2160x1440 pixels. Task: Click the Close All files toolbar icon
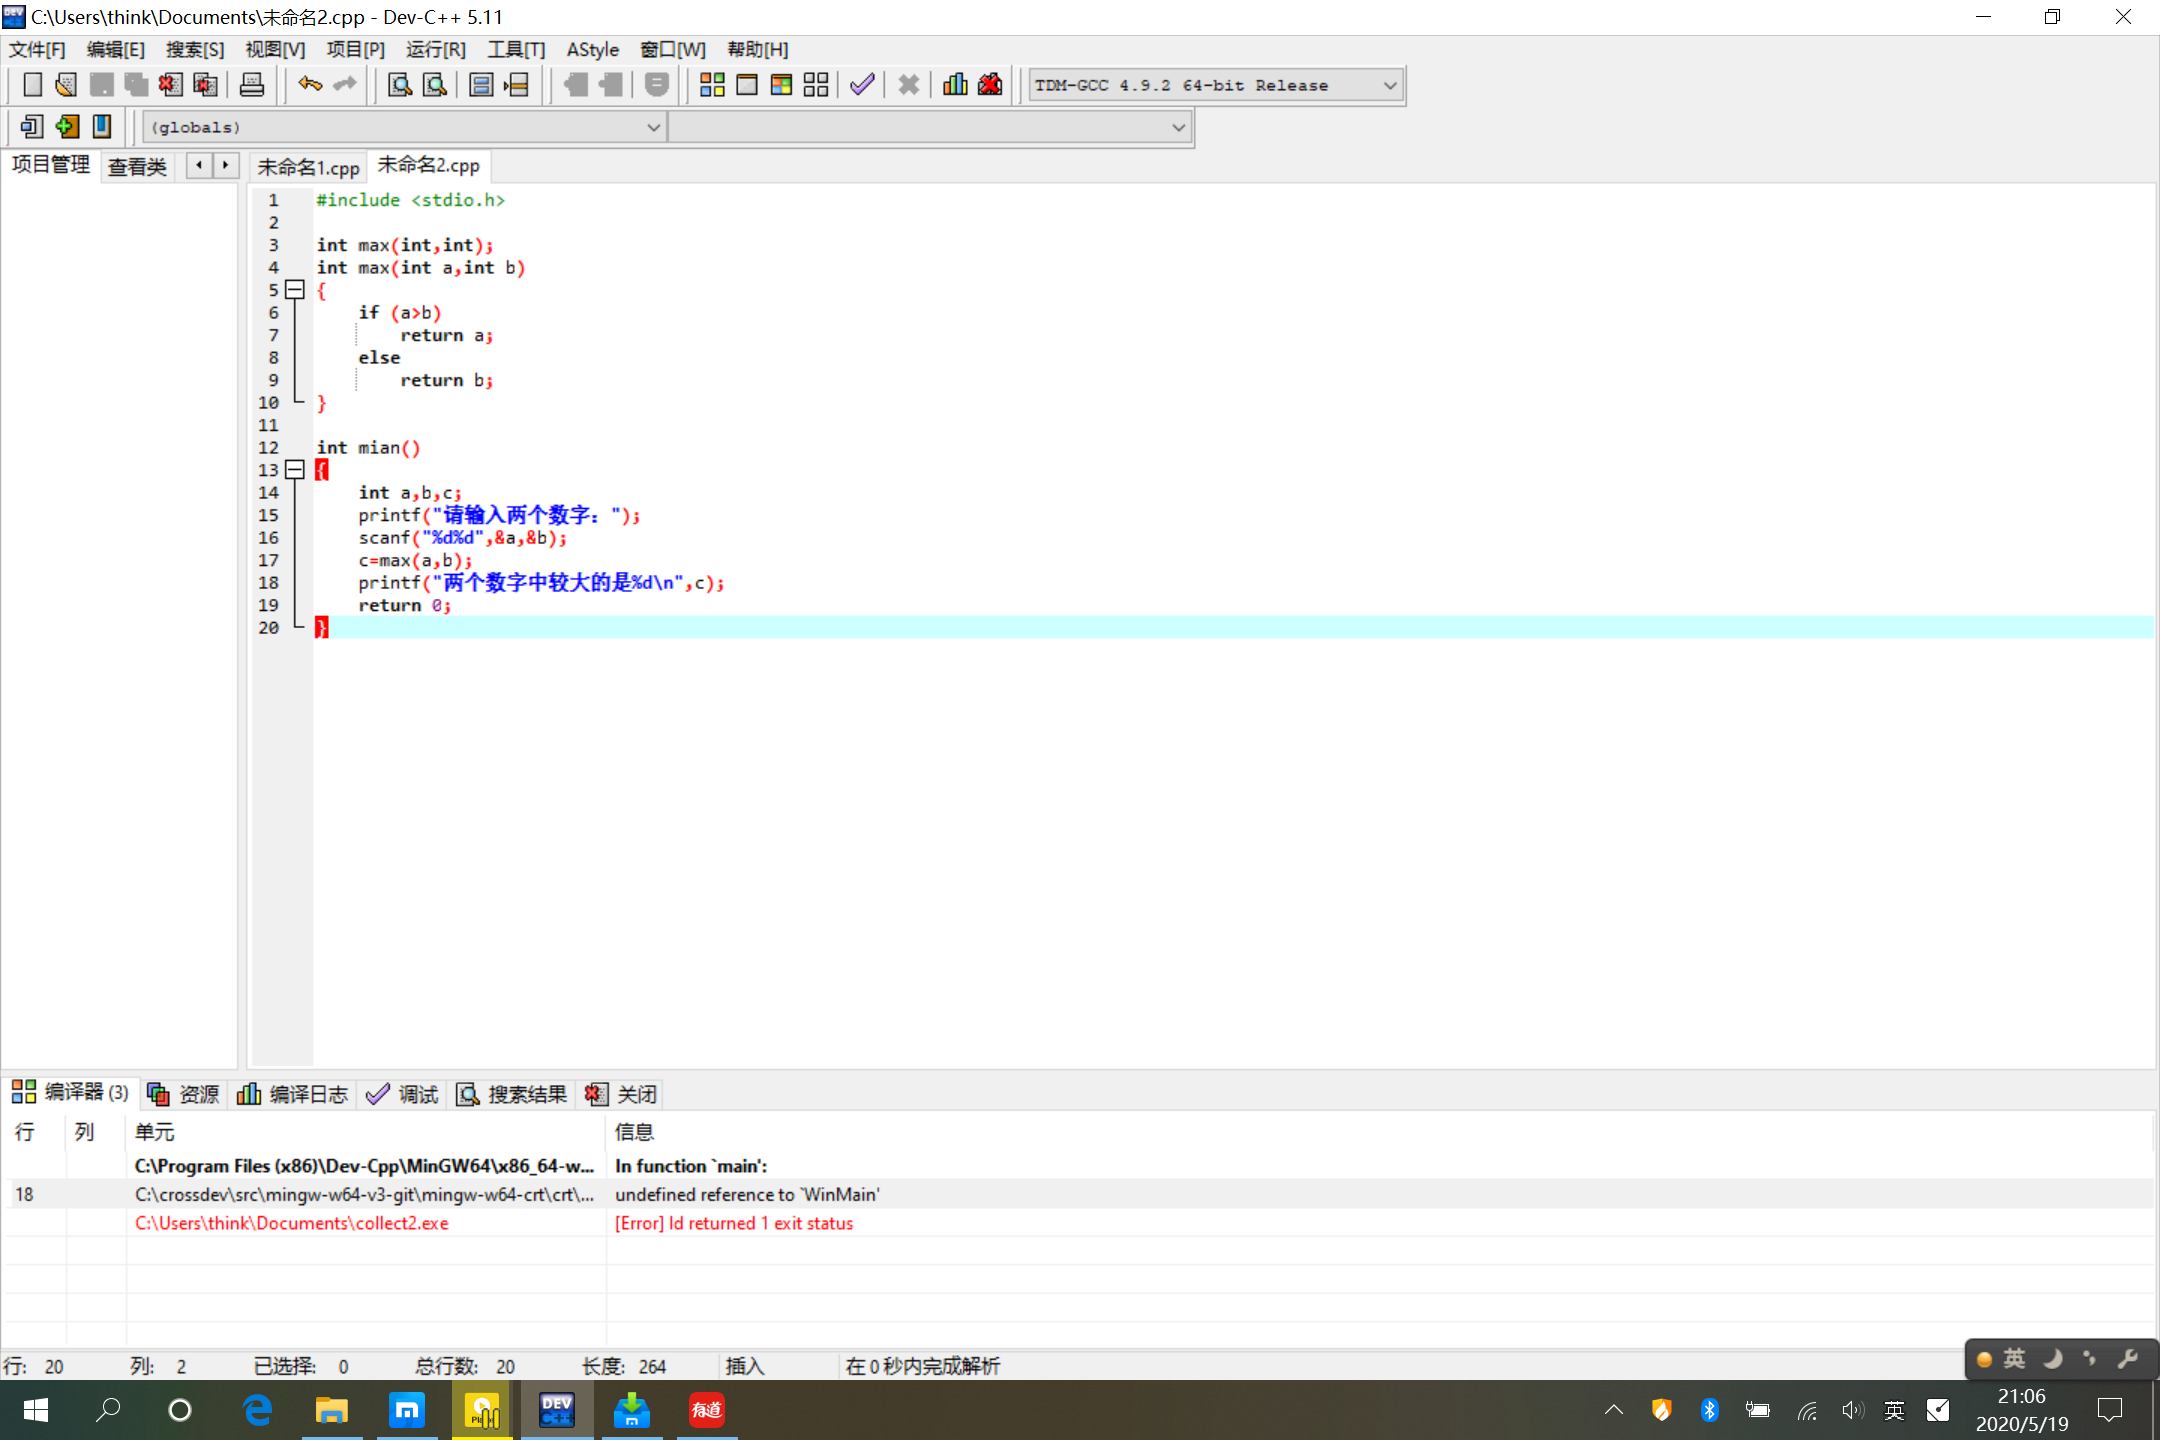pyautogui.click(x=205, y=85)
